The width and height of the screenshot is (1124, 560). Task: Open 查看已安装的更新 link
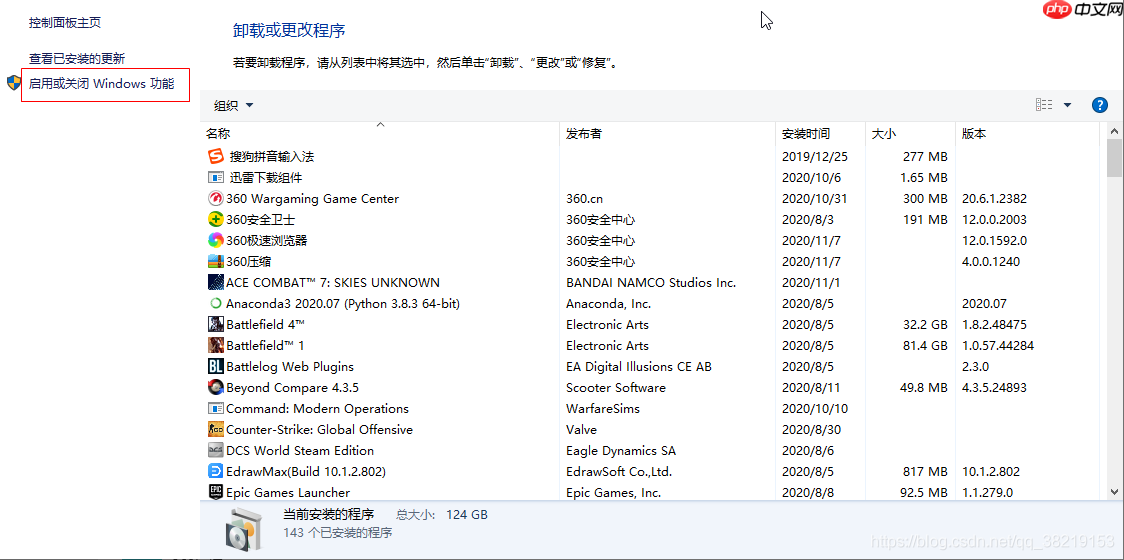77,58
